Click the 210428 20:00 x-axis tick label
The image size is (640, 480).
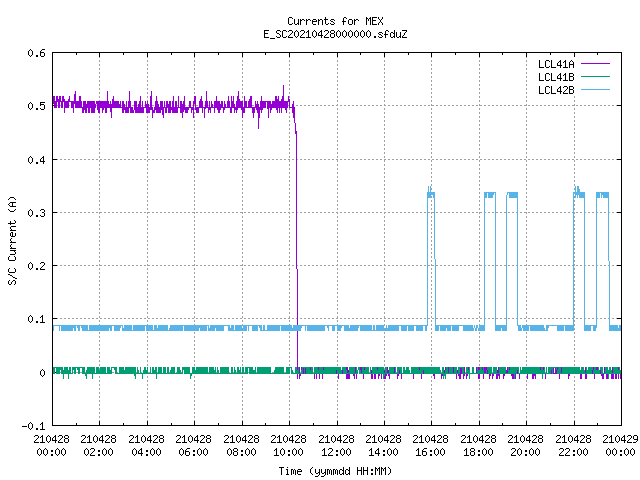525,446
